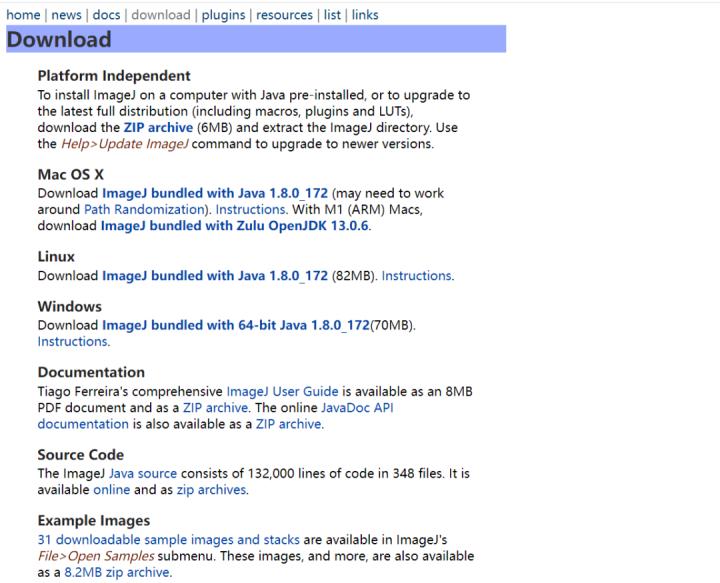
Task: Download Mac OS X ImageJ bundled with Java 1.8.0_172
Action: 215,193
